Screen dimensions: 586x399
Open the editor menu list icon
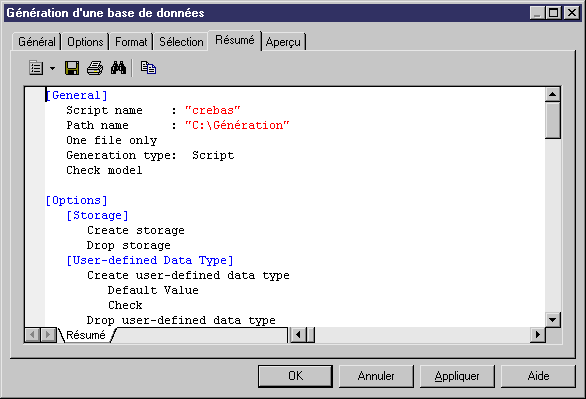pos(36,68)
